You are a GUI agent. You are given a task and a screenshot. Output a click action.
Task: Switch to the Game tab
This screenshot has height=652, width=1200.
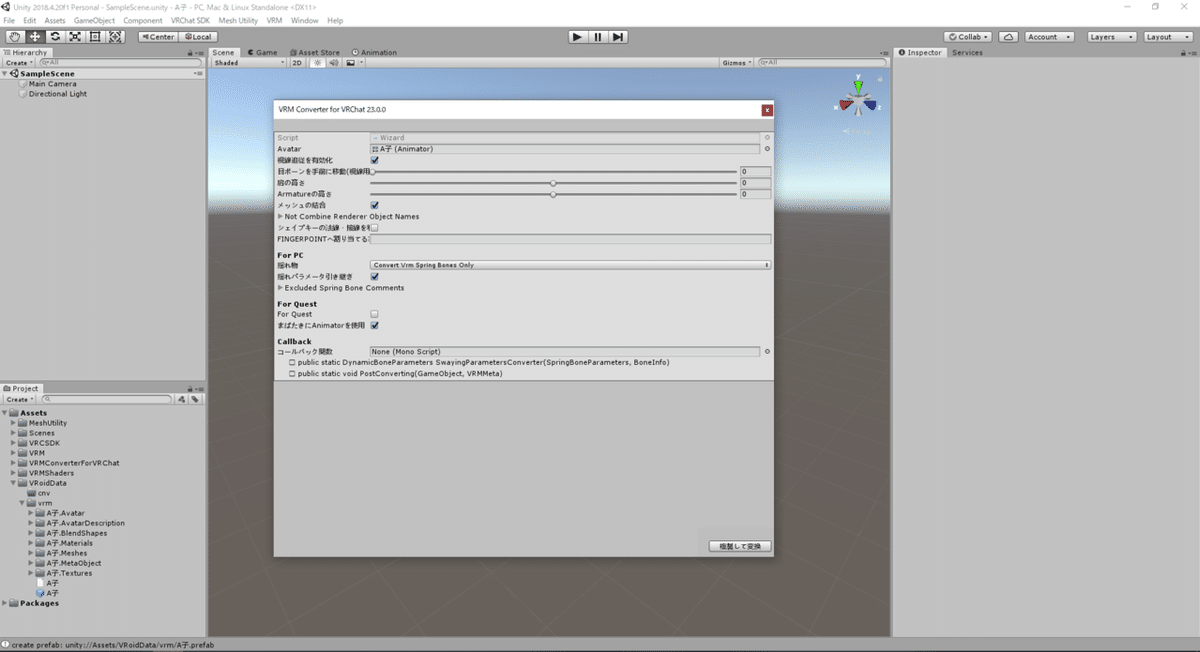(x=262, y=52)
